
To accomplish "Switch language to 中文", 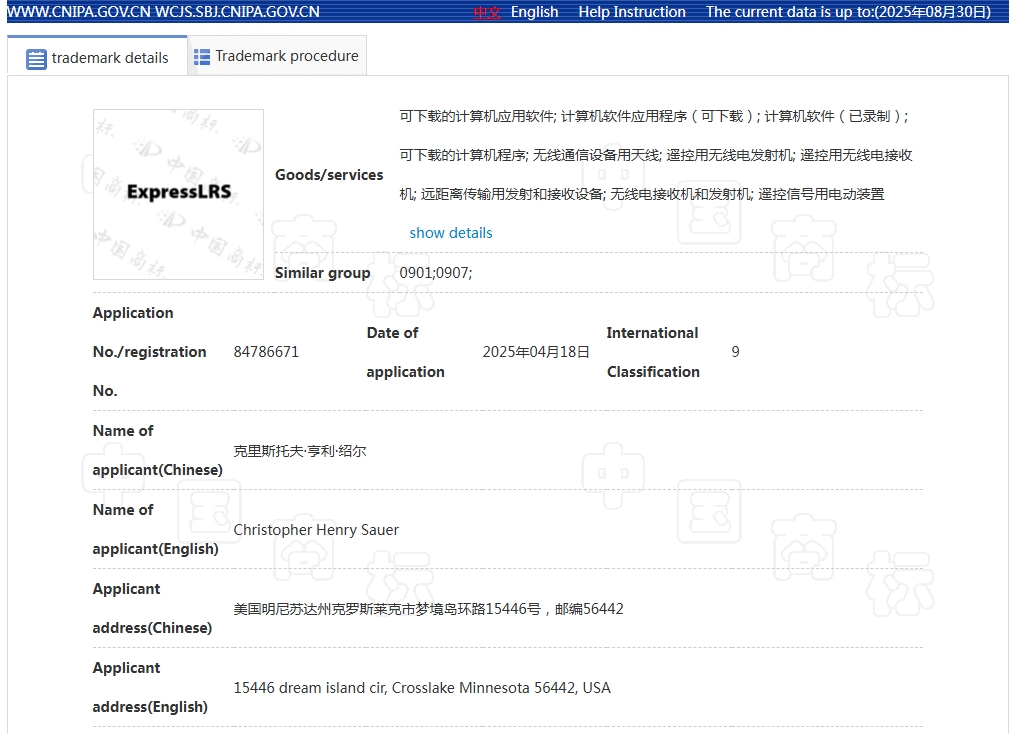I will click(x=487, y=12).
